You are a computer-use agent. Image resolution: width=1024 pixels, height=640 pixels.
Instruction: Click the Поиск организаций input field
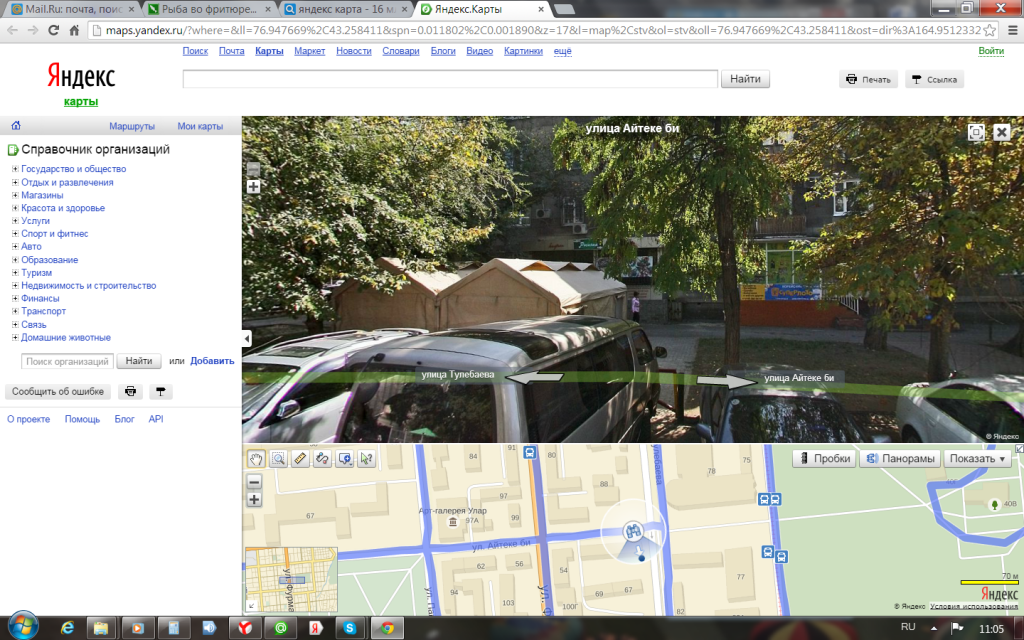click(67, 361)
